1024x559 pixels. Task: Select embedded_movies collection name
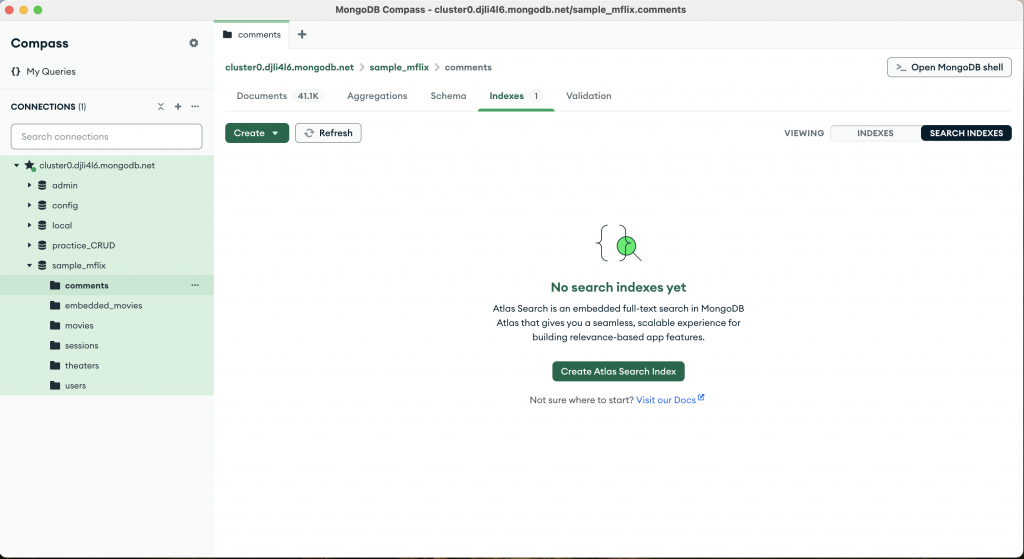click(x=103, y=306)
